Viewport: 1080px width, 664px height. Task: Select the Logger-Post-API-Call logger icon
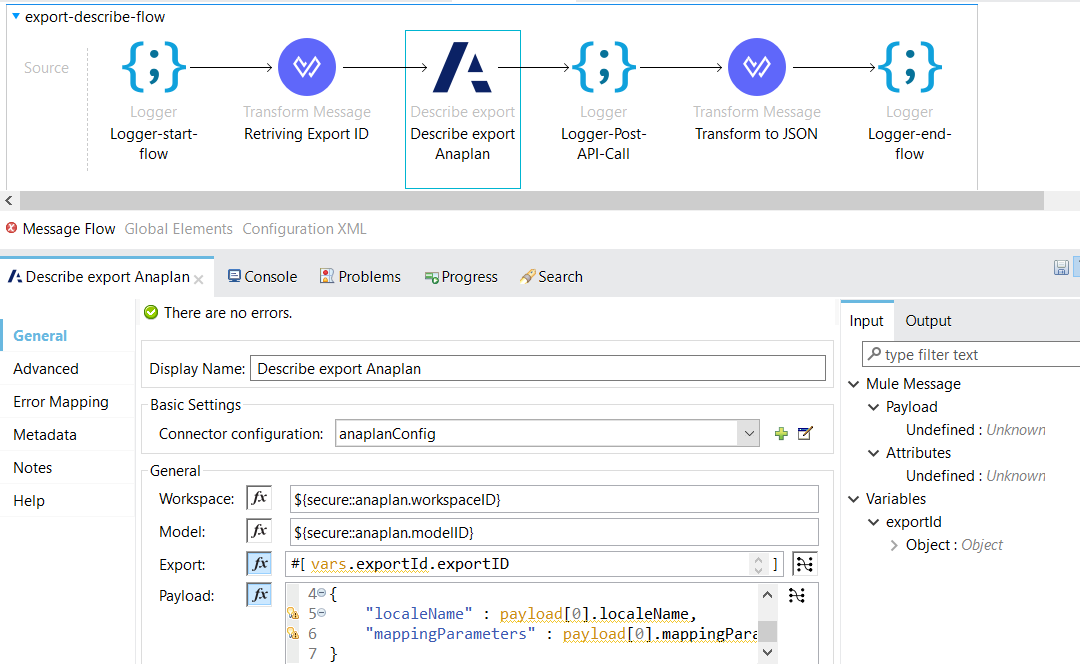603,67
